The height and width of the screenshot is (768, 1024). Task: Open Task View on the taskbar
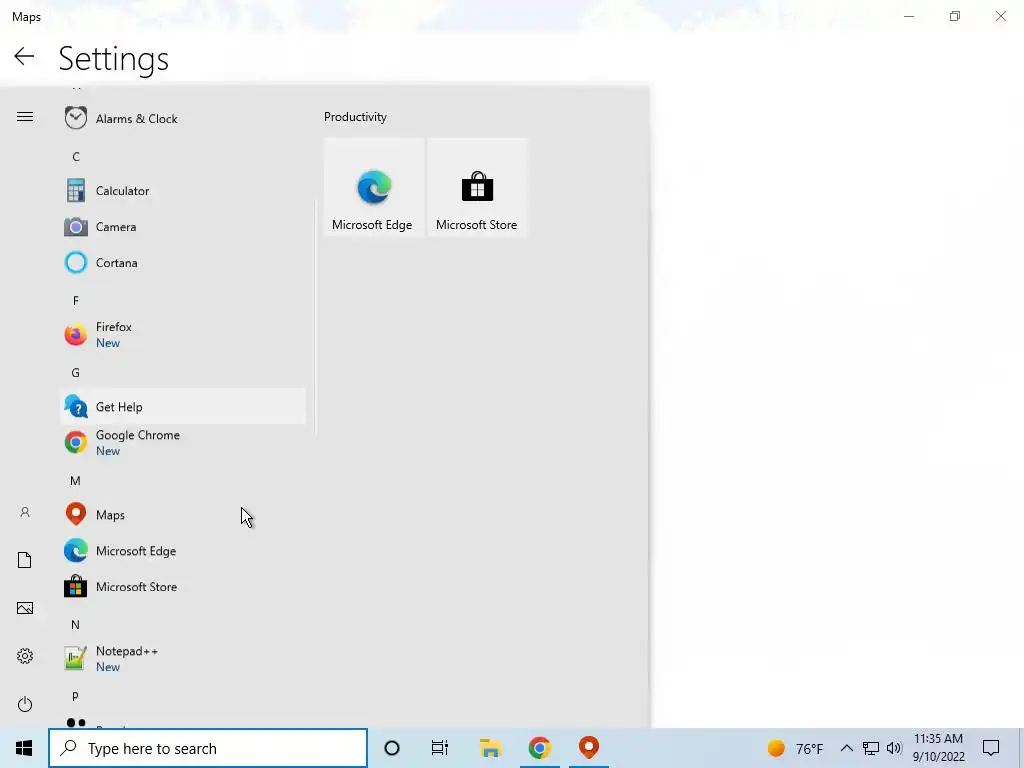click(x=440, y=748)
